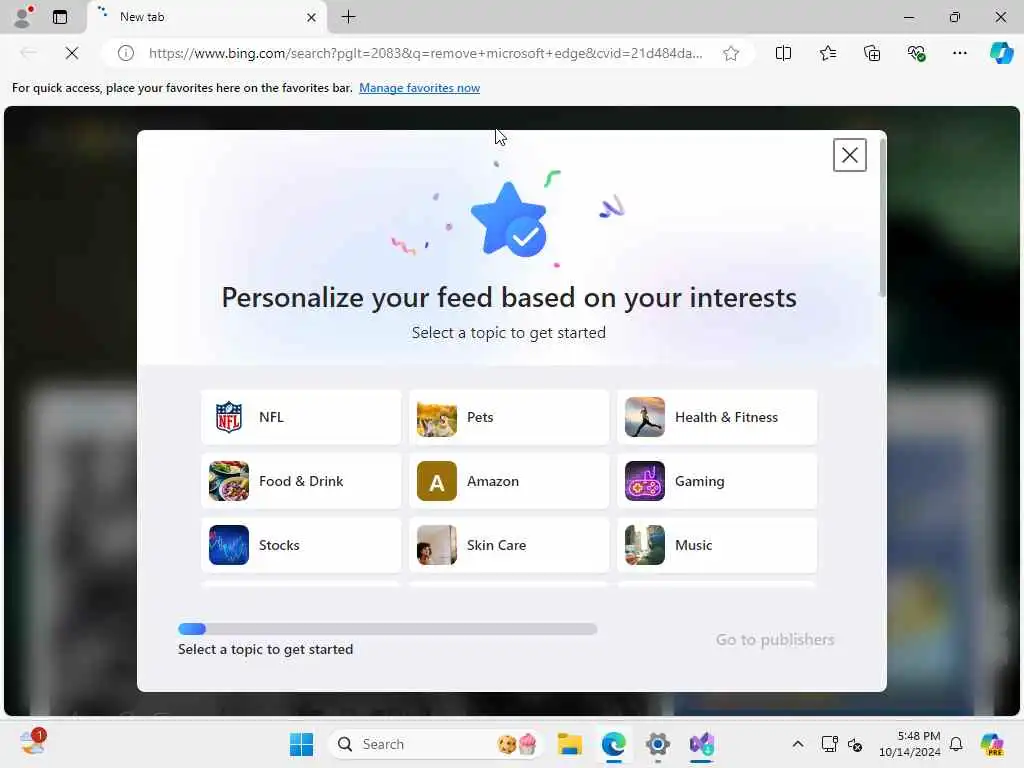The width and height of the screenshot is (1024, 768).
Task: Click the blue star checkmark graphic
Action: [x=509, y=219]
